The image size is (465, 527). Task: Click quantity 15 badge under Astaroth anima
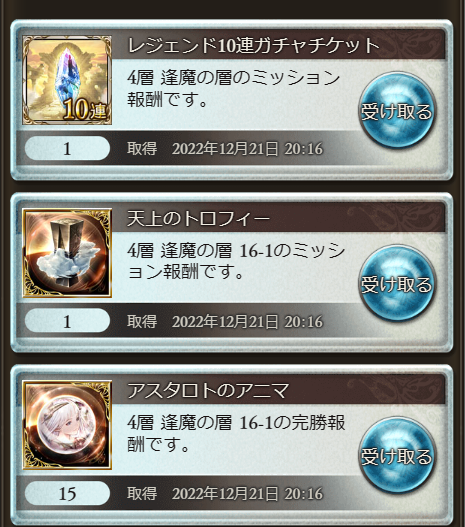[67, 493]
